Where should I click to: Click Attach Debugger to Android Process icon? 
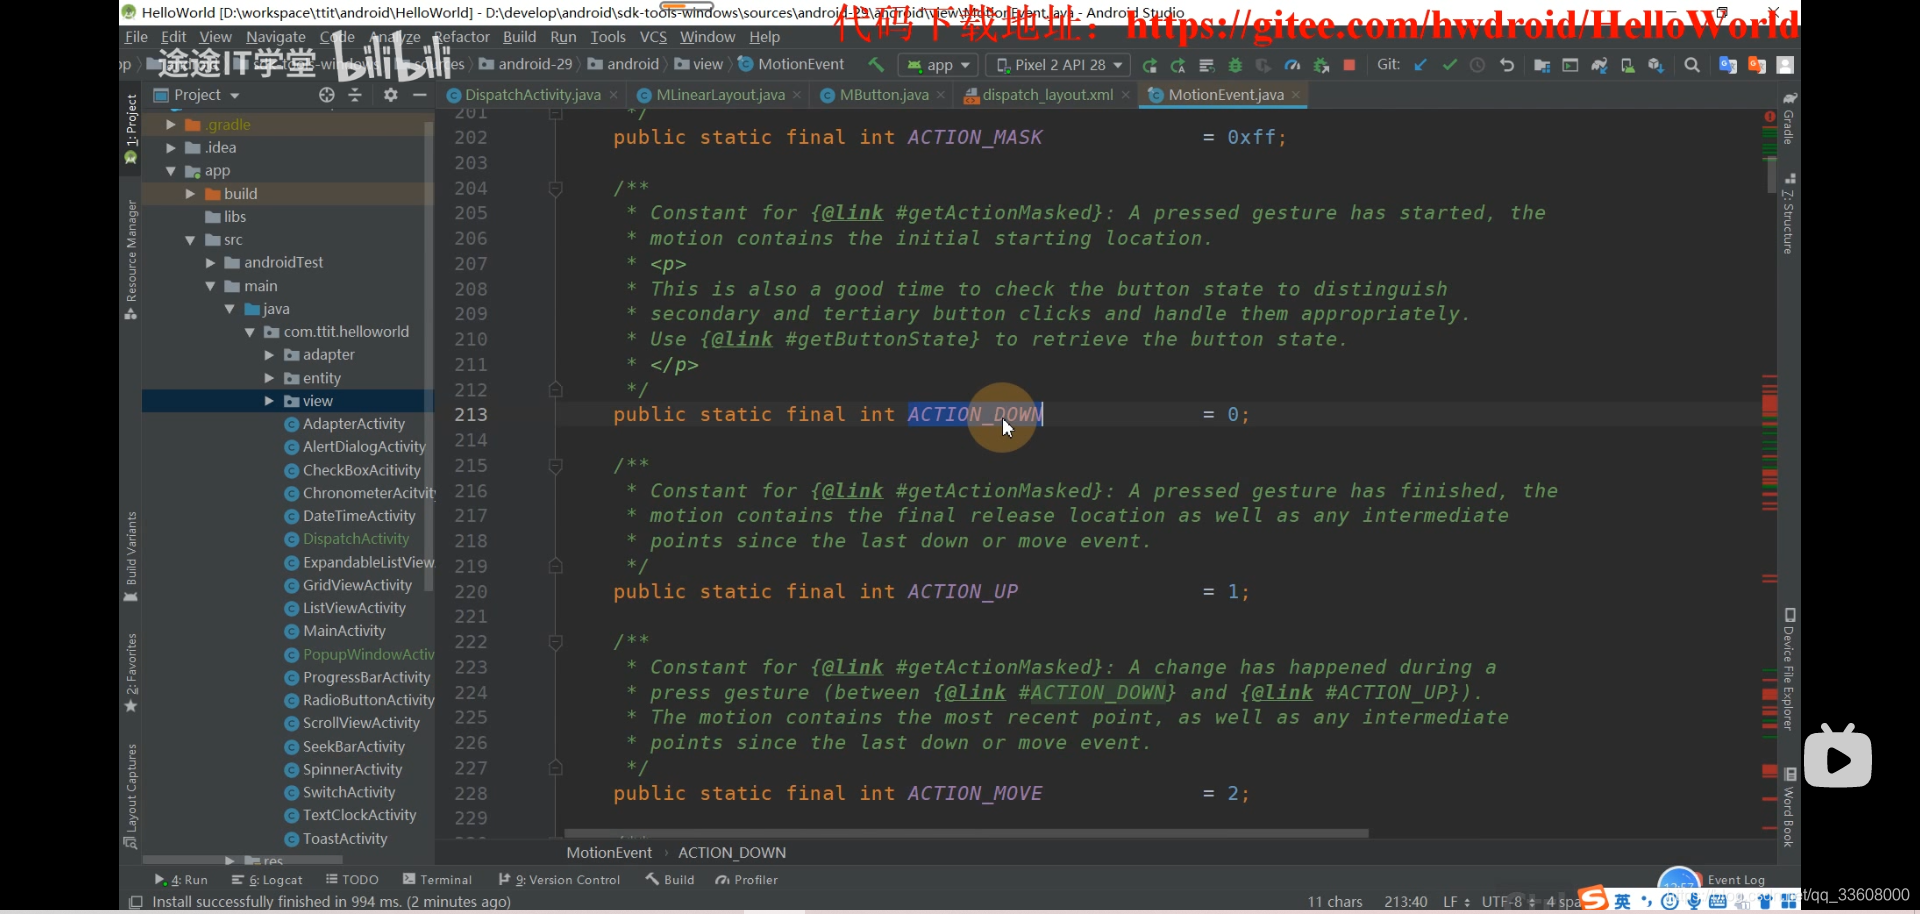1321,65
